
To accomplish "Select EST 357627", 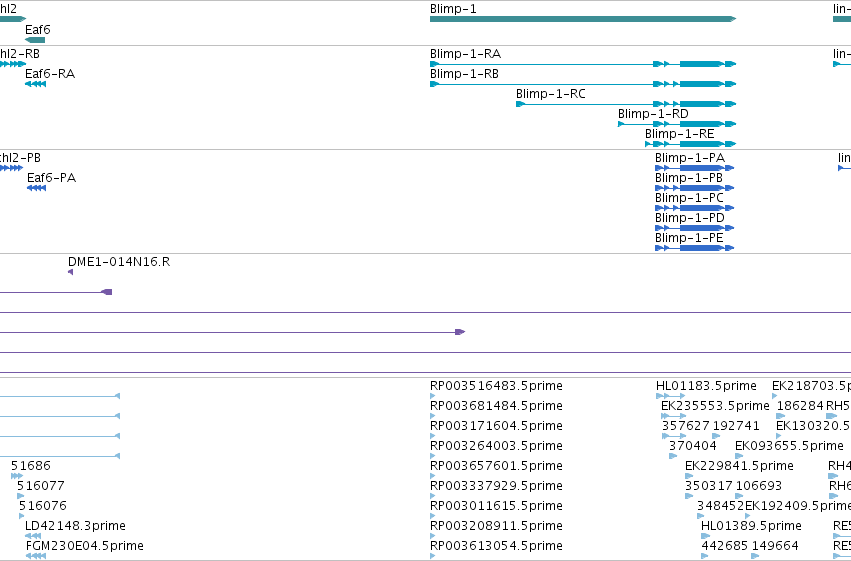I will coord(686,426).
